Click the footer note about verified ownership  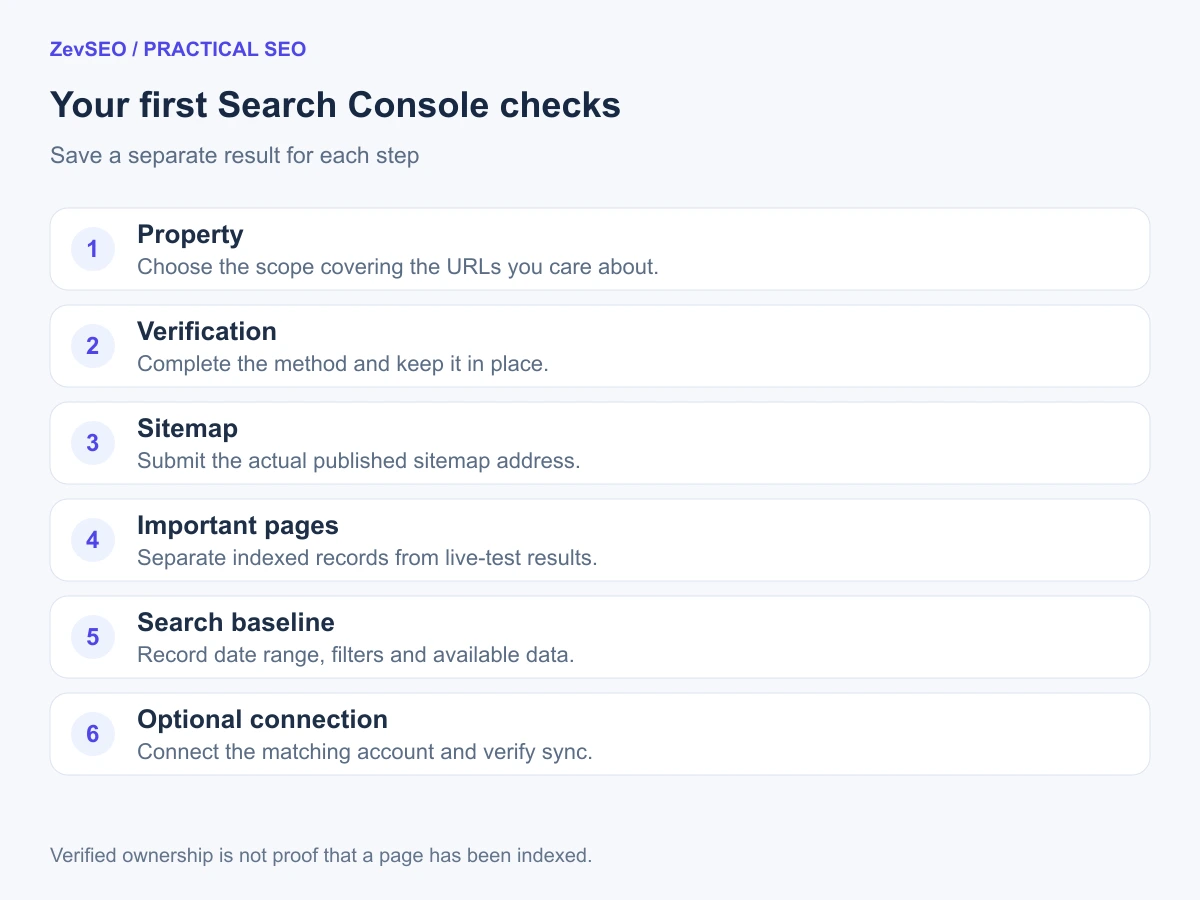click(x=321, y=856)
